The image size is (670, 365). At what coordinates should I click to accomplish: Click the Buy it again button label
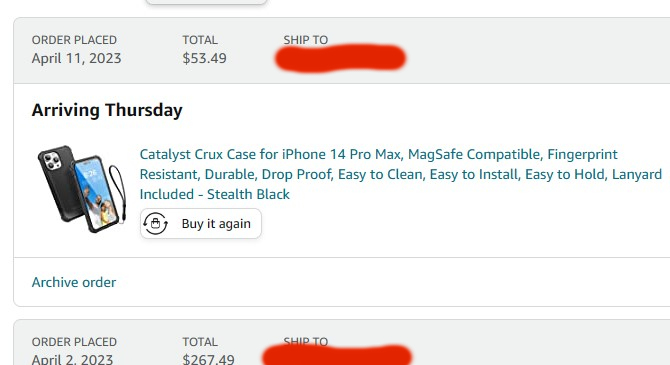click(216, 224)
